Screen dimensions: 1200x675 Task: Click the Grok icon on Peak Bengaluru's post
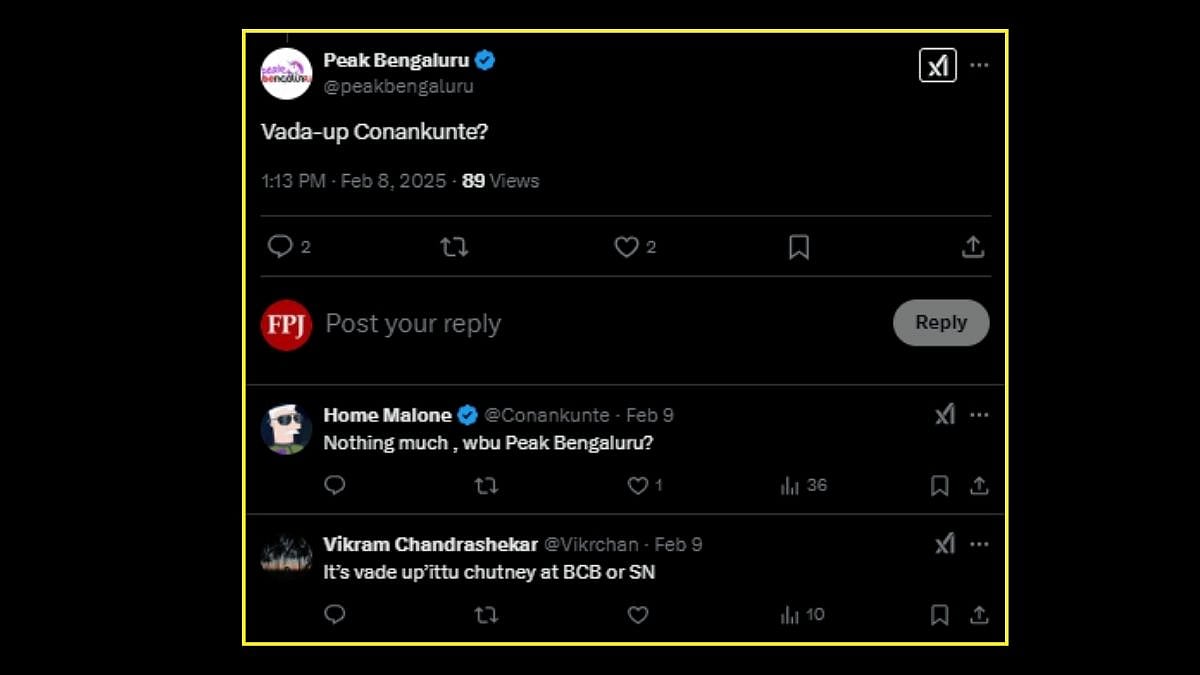[x=937, y=66]
